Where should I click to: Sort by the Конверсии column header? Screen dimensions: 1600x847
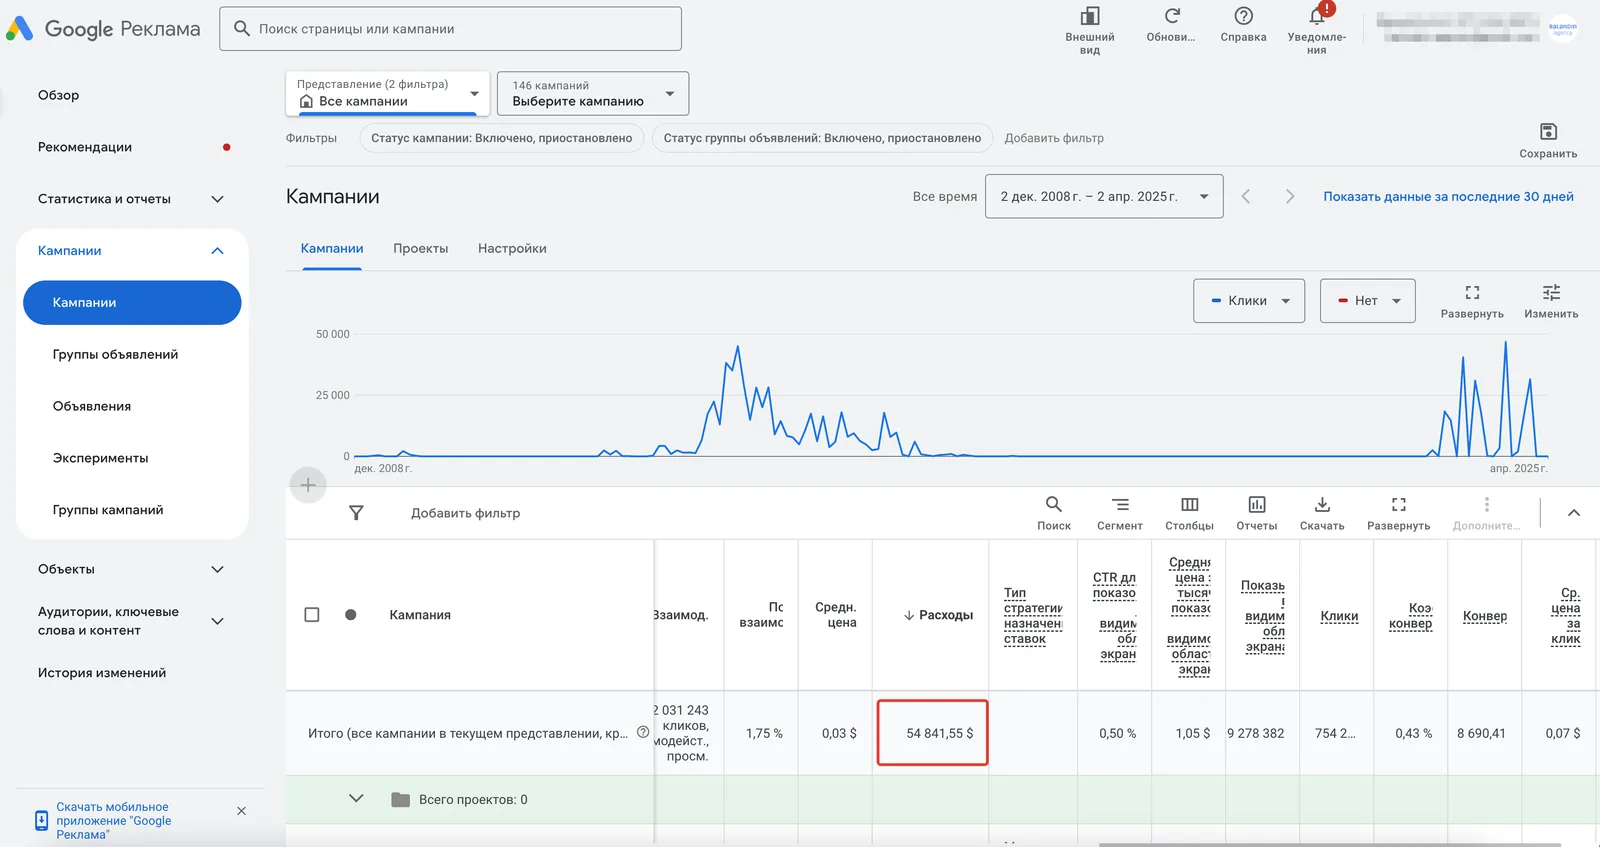[x=1485, y=616]
